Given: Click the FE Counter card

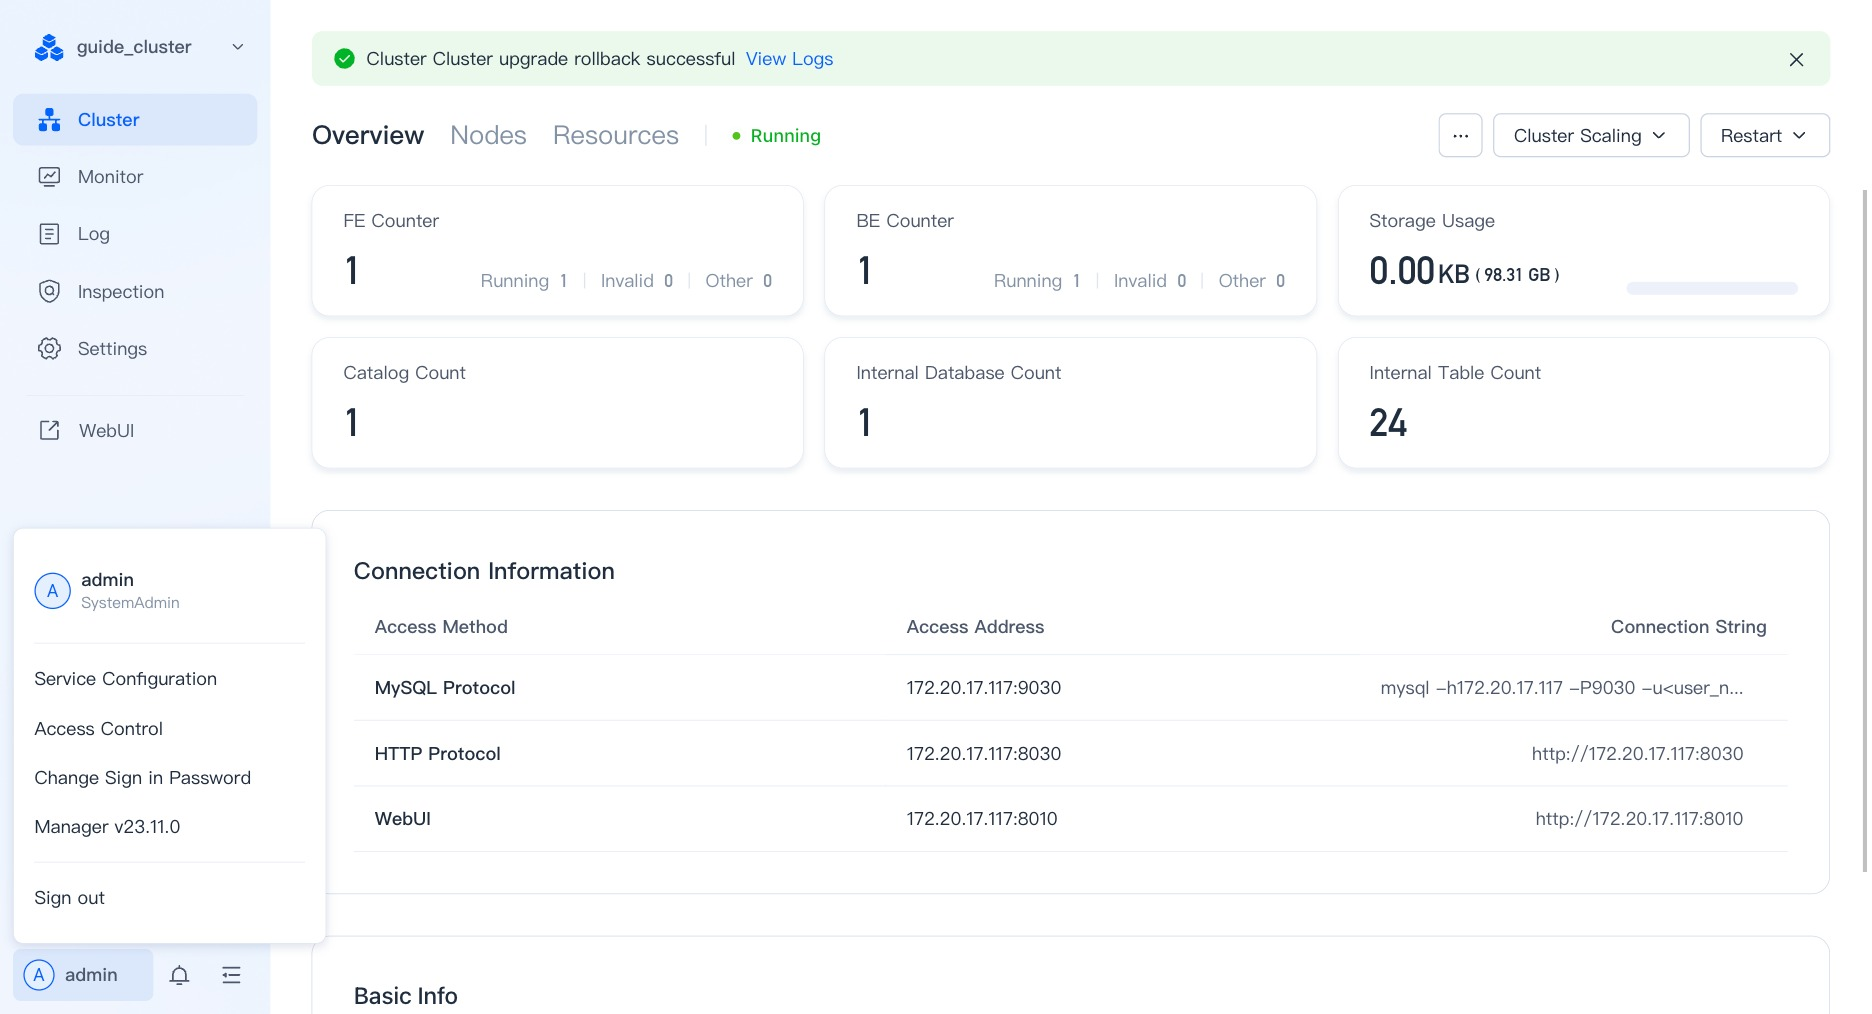Looking at the screenshot, I should coord(557,250).
